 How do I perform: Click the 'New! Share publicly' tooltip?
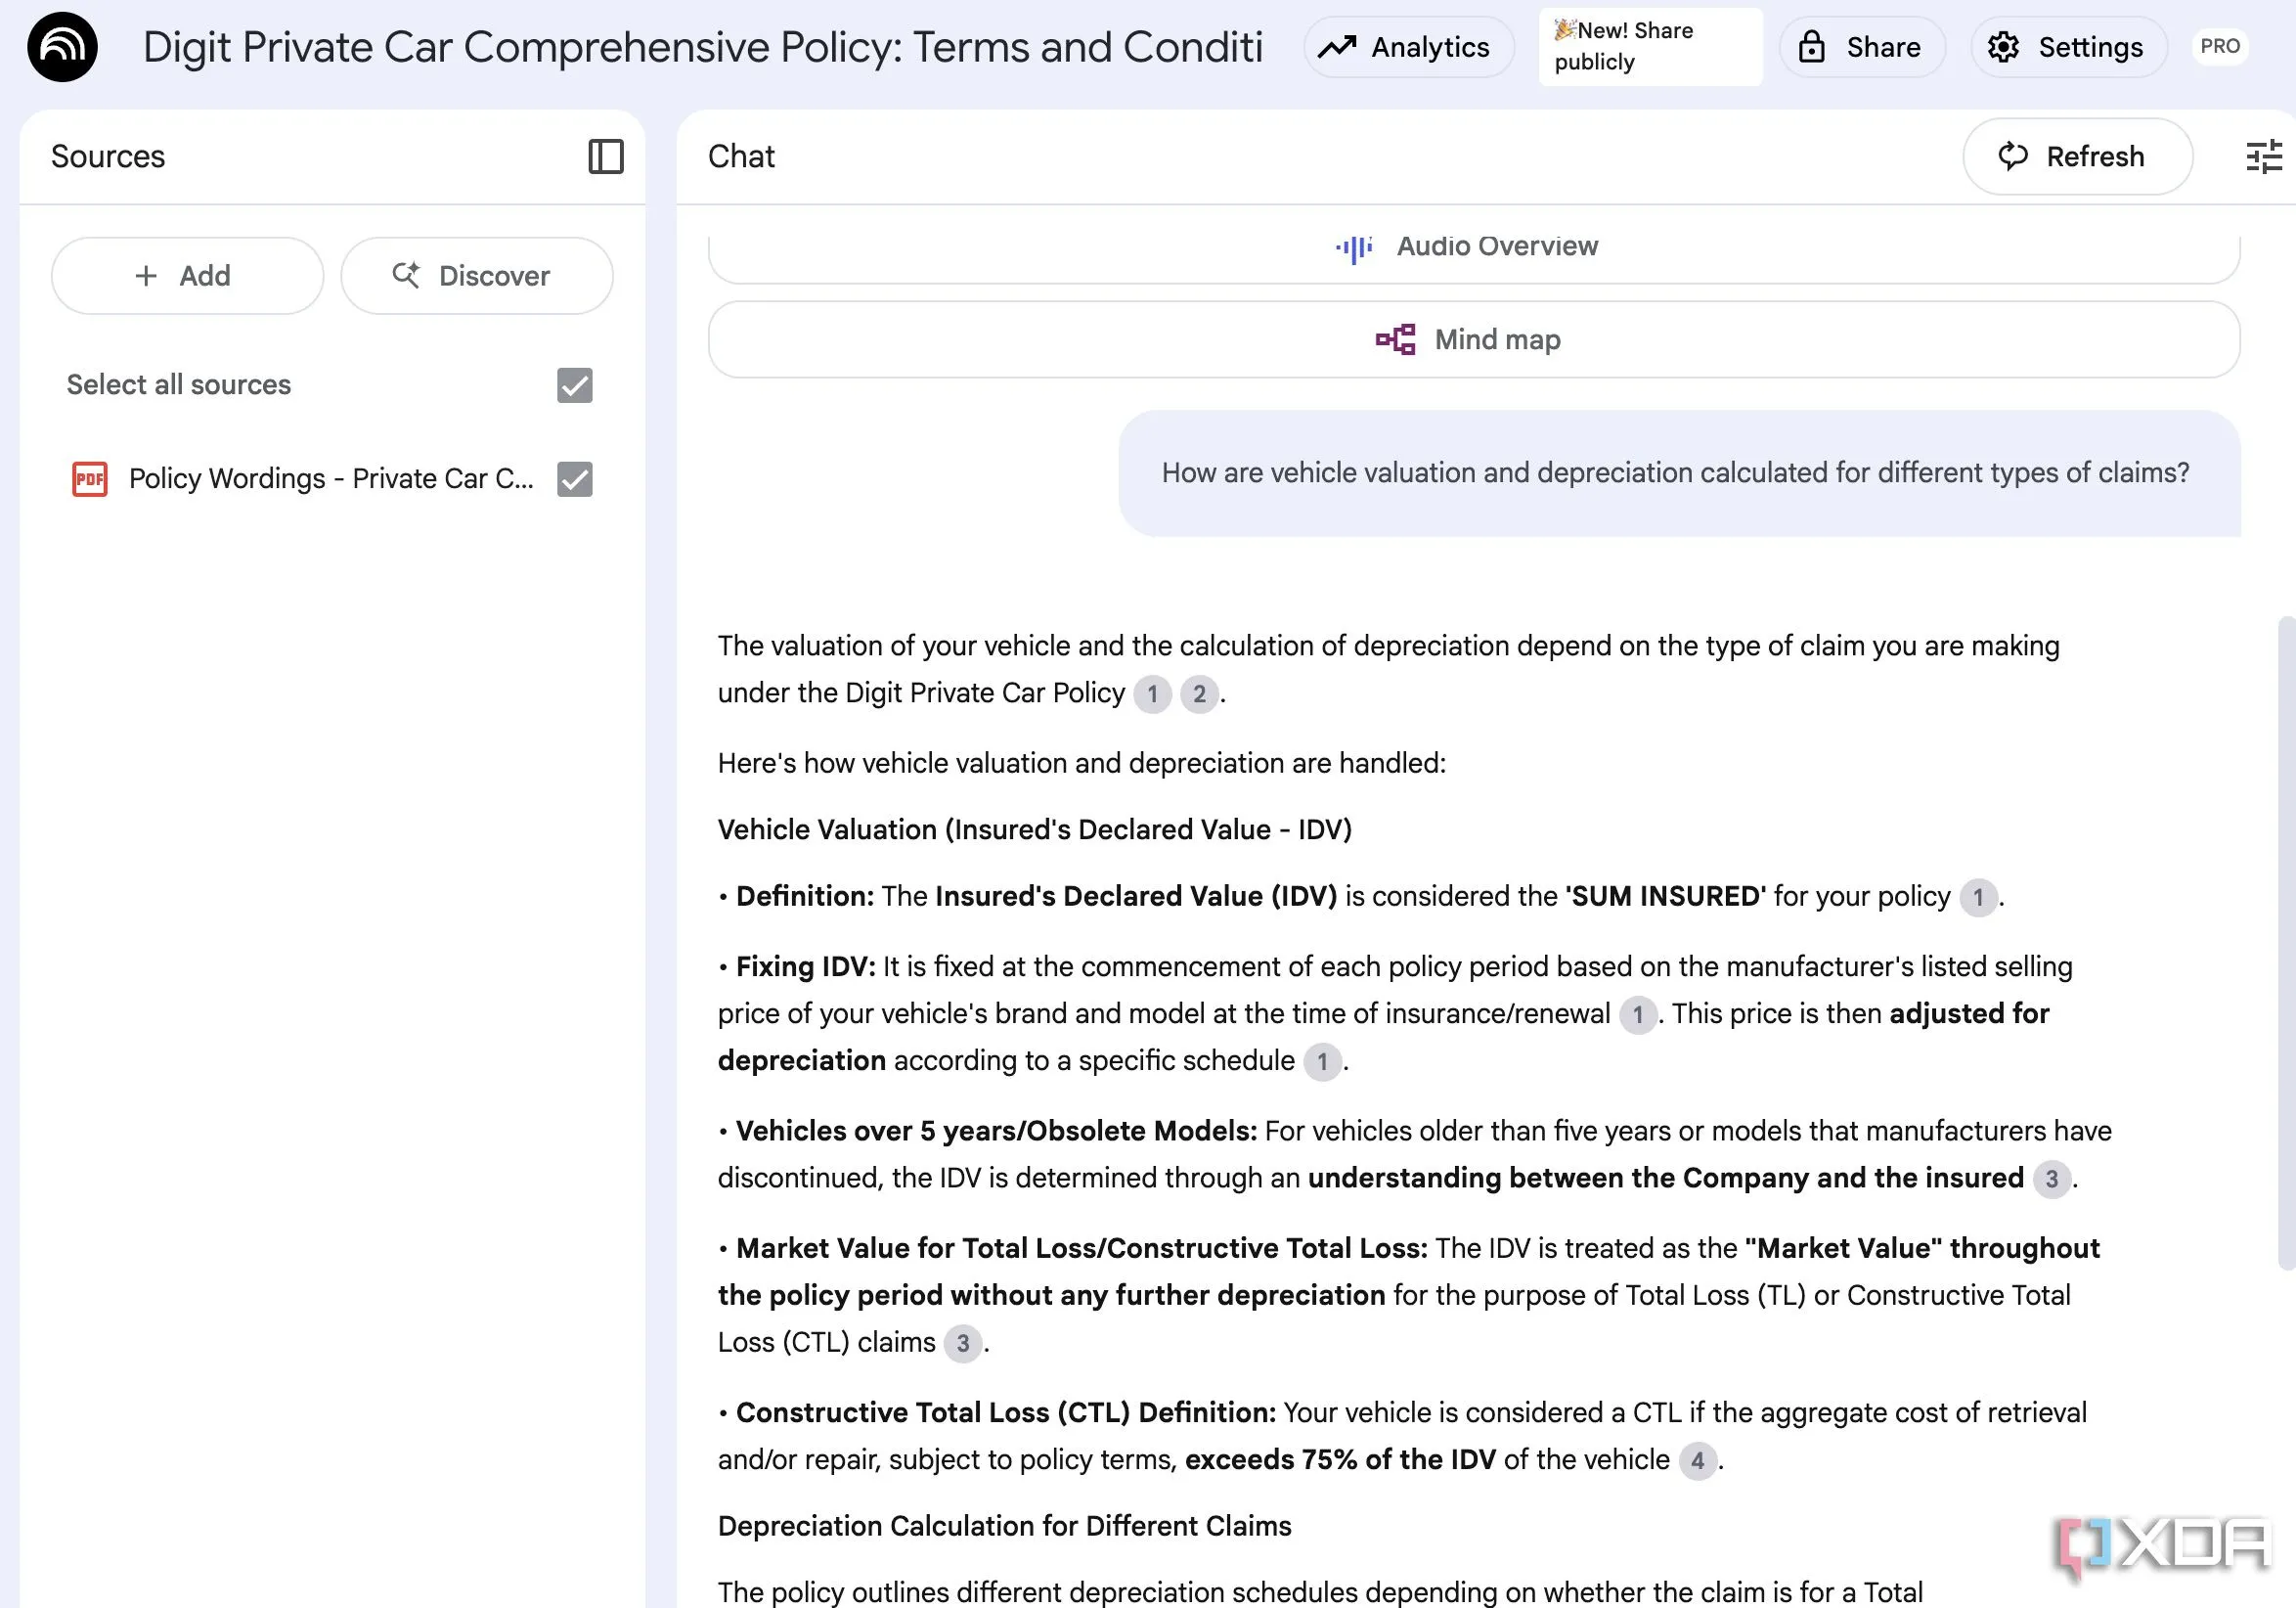[1650, 47]
